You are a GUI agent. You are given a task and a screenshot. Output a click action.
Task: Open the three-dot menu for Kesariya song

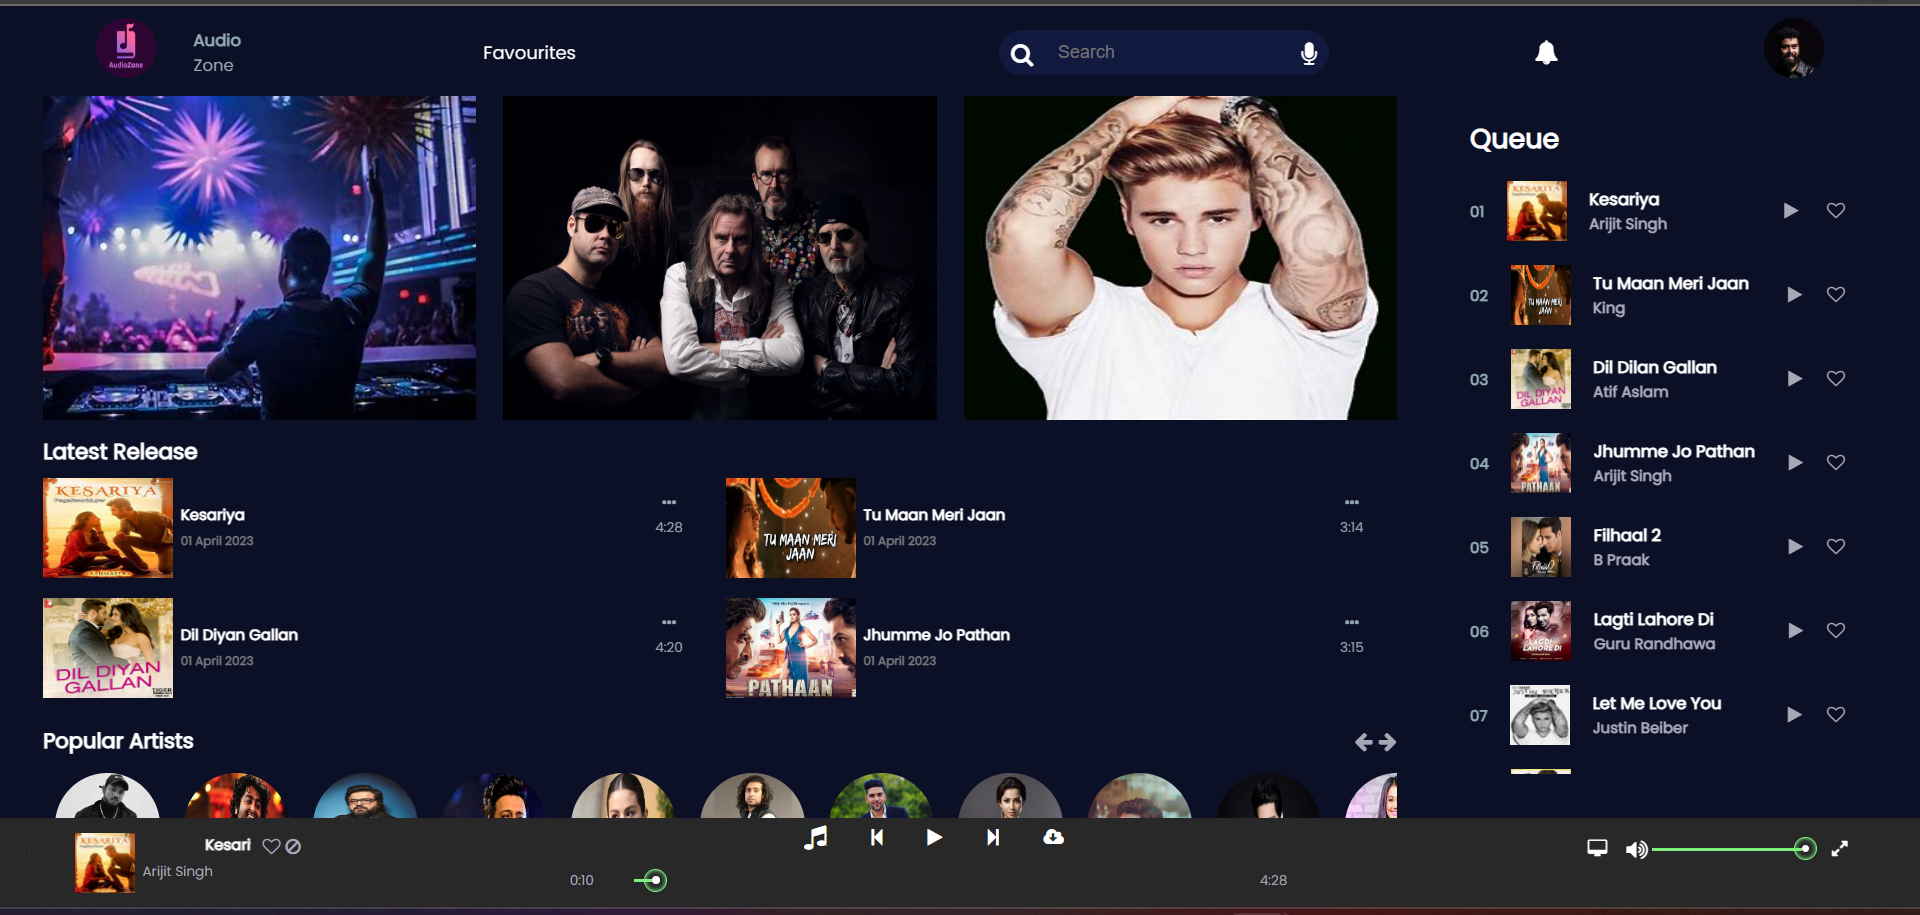coord(670,502)
